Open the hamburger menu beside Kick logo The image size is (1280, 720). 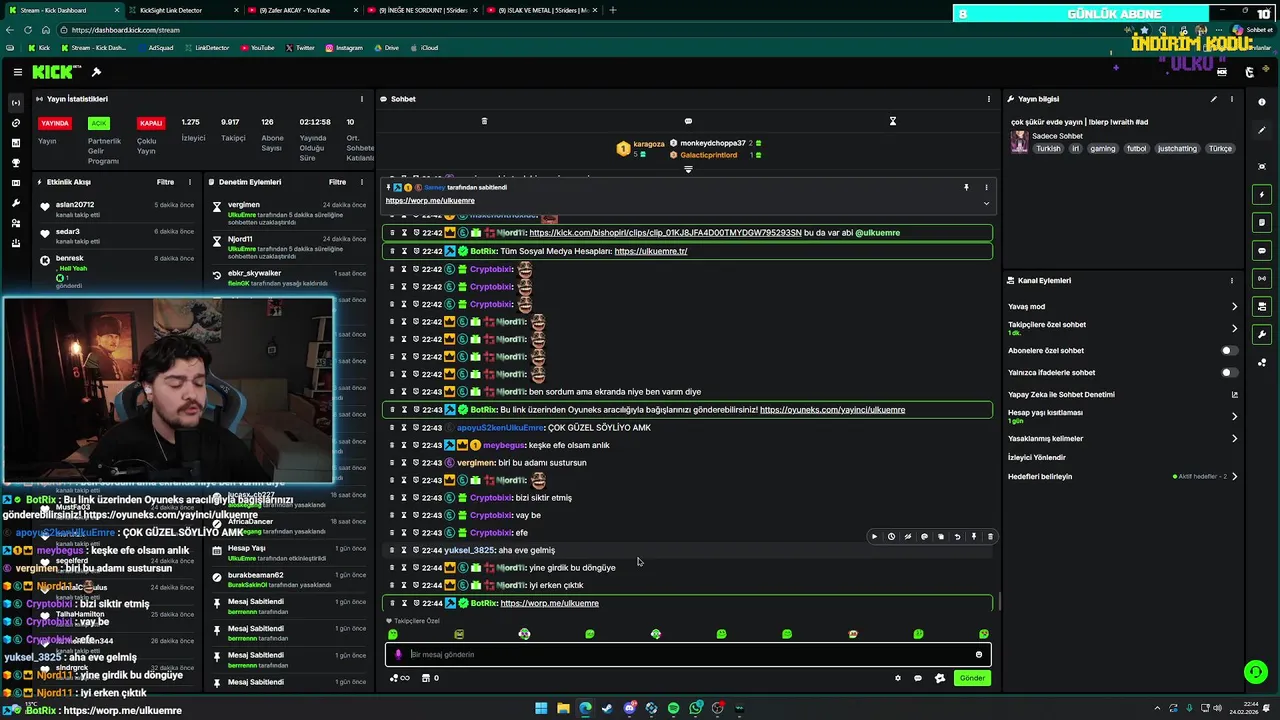point(18,72)
